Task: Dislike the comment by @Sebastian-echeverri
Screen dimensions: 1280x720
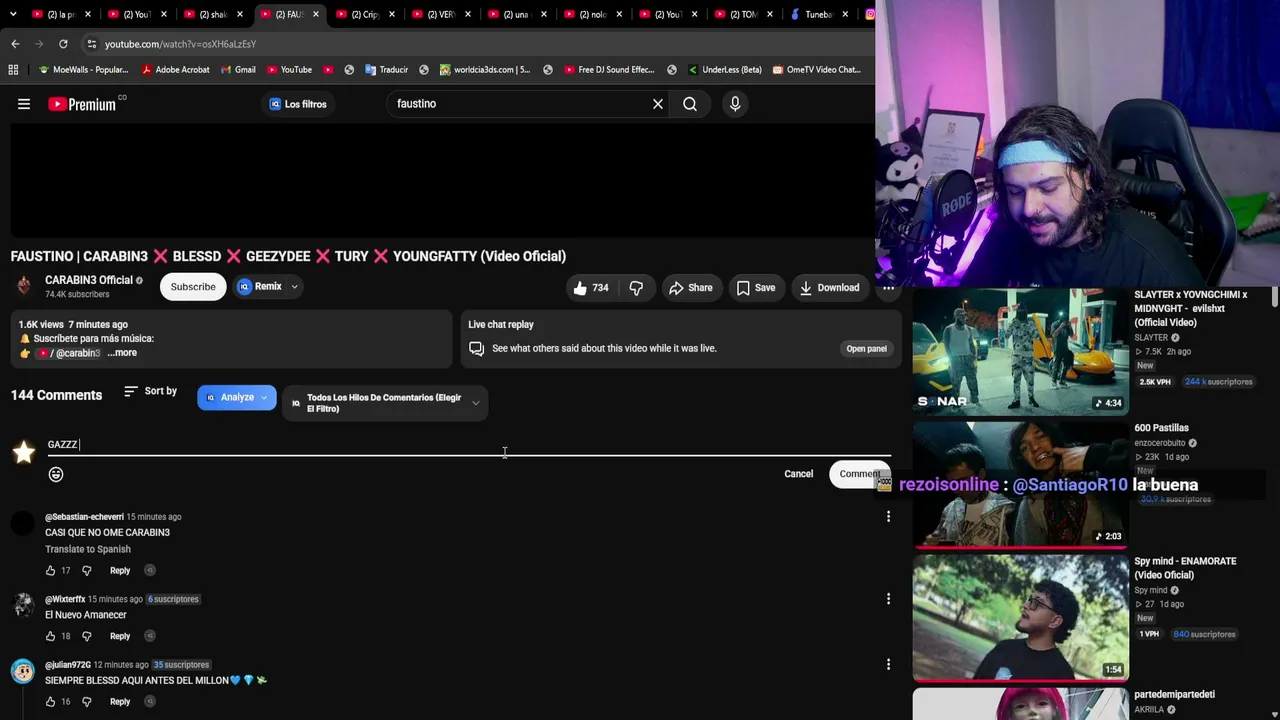Action: point(86,571)
